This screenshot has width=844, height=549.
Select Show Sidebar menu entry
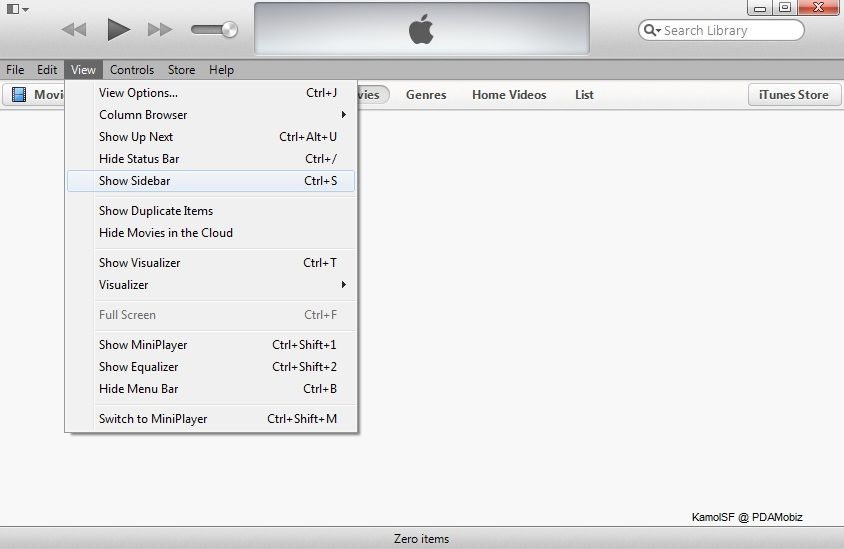point(211,181)
